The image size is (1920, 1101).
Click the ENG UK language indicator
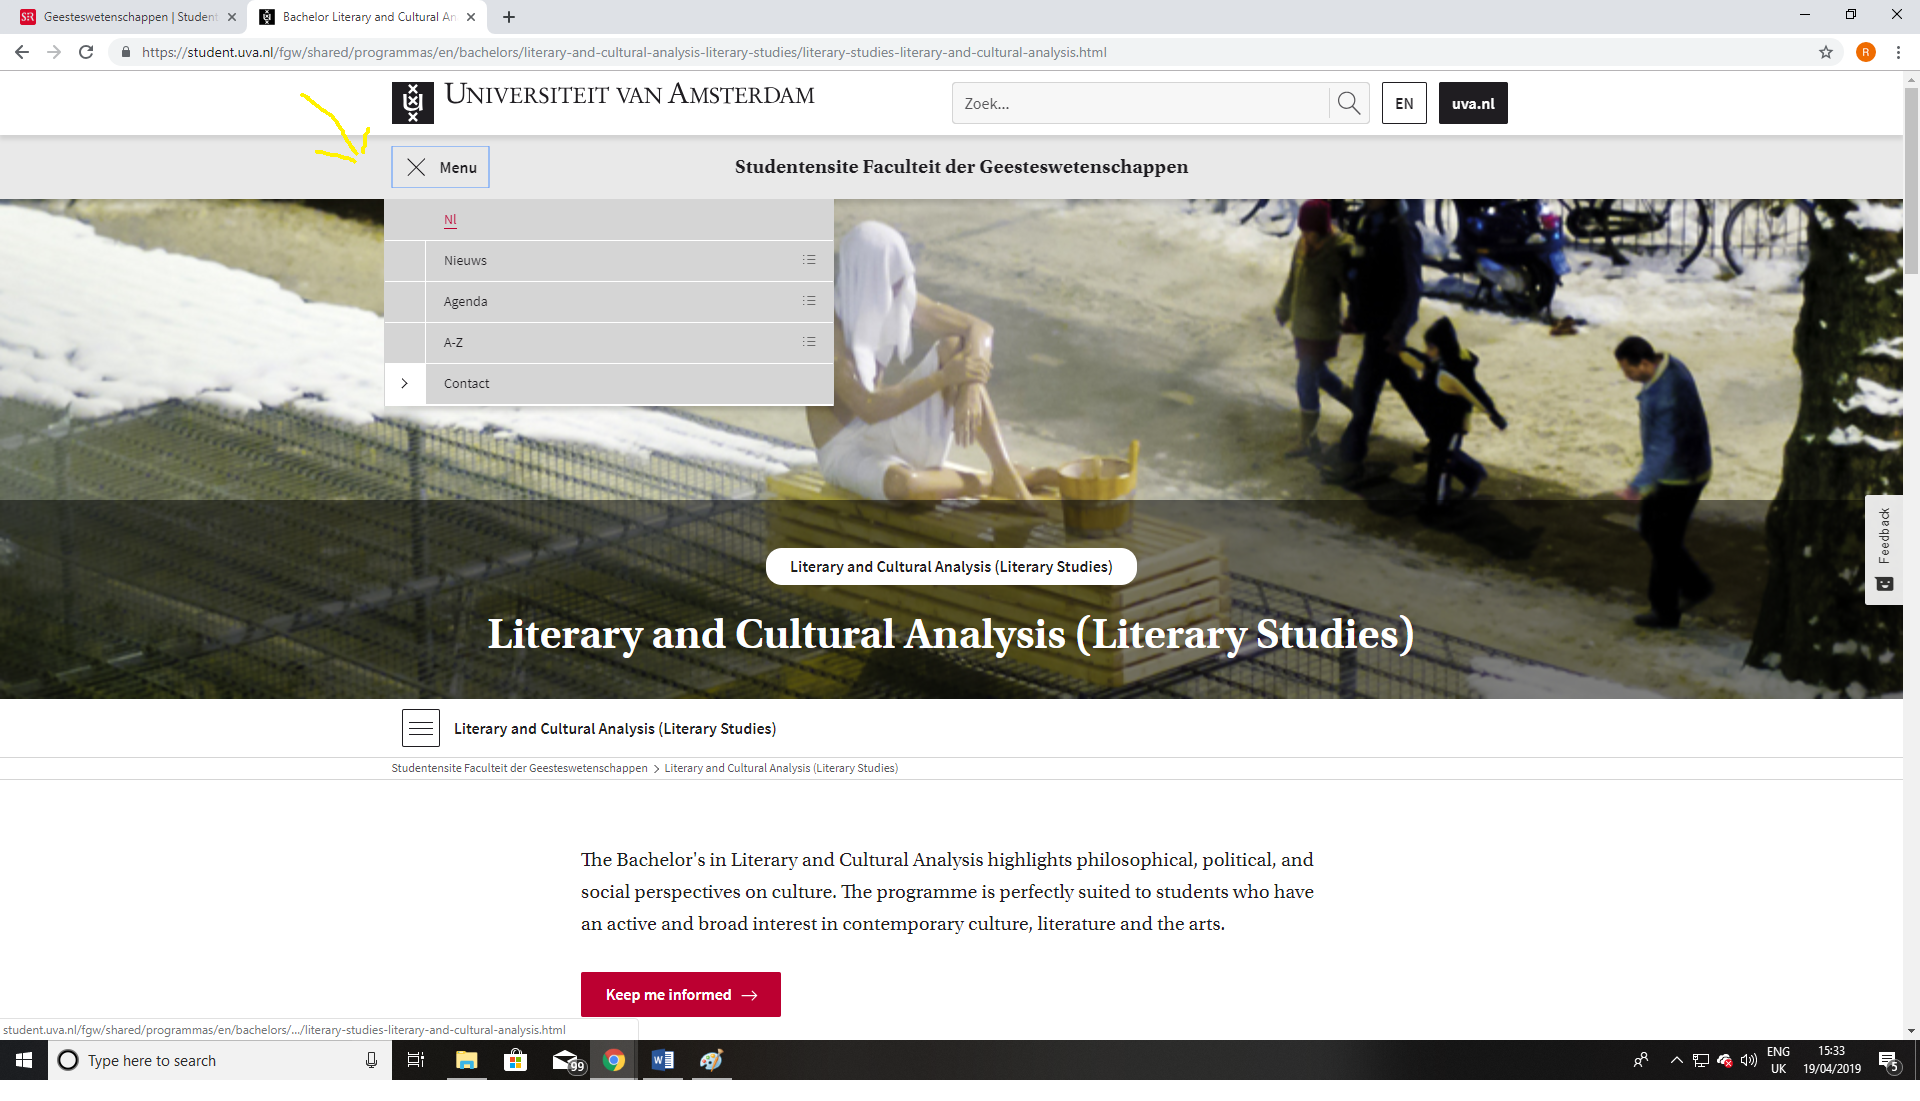pos(1778,1060)
